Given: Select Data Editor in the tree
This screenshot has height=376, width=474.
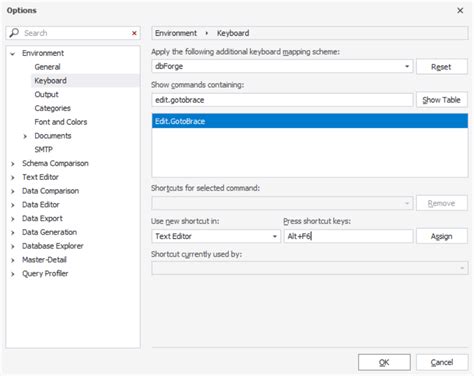Looking at the screenshot, I should click(41, 205).
